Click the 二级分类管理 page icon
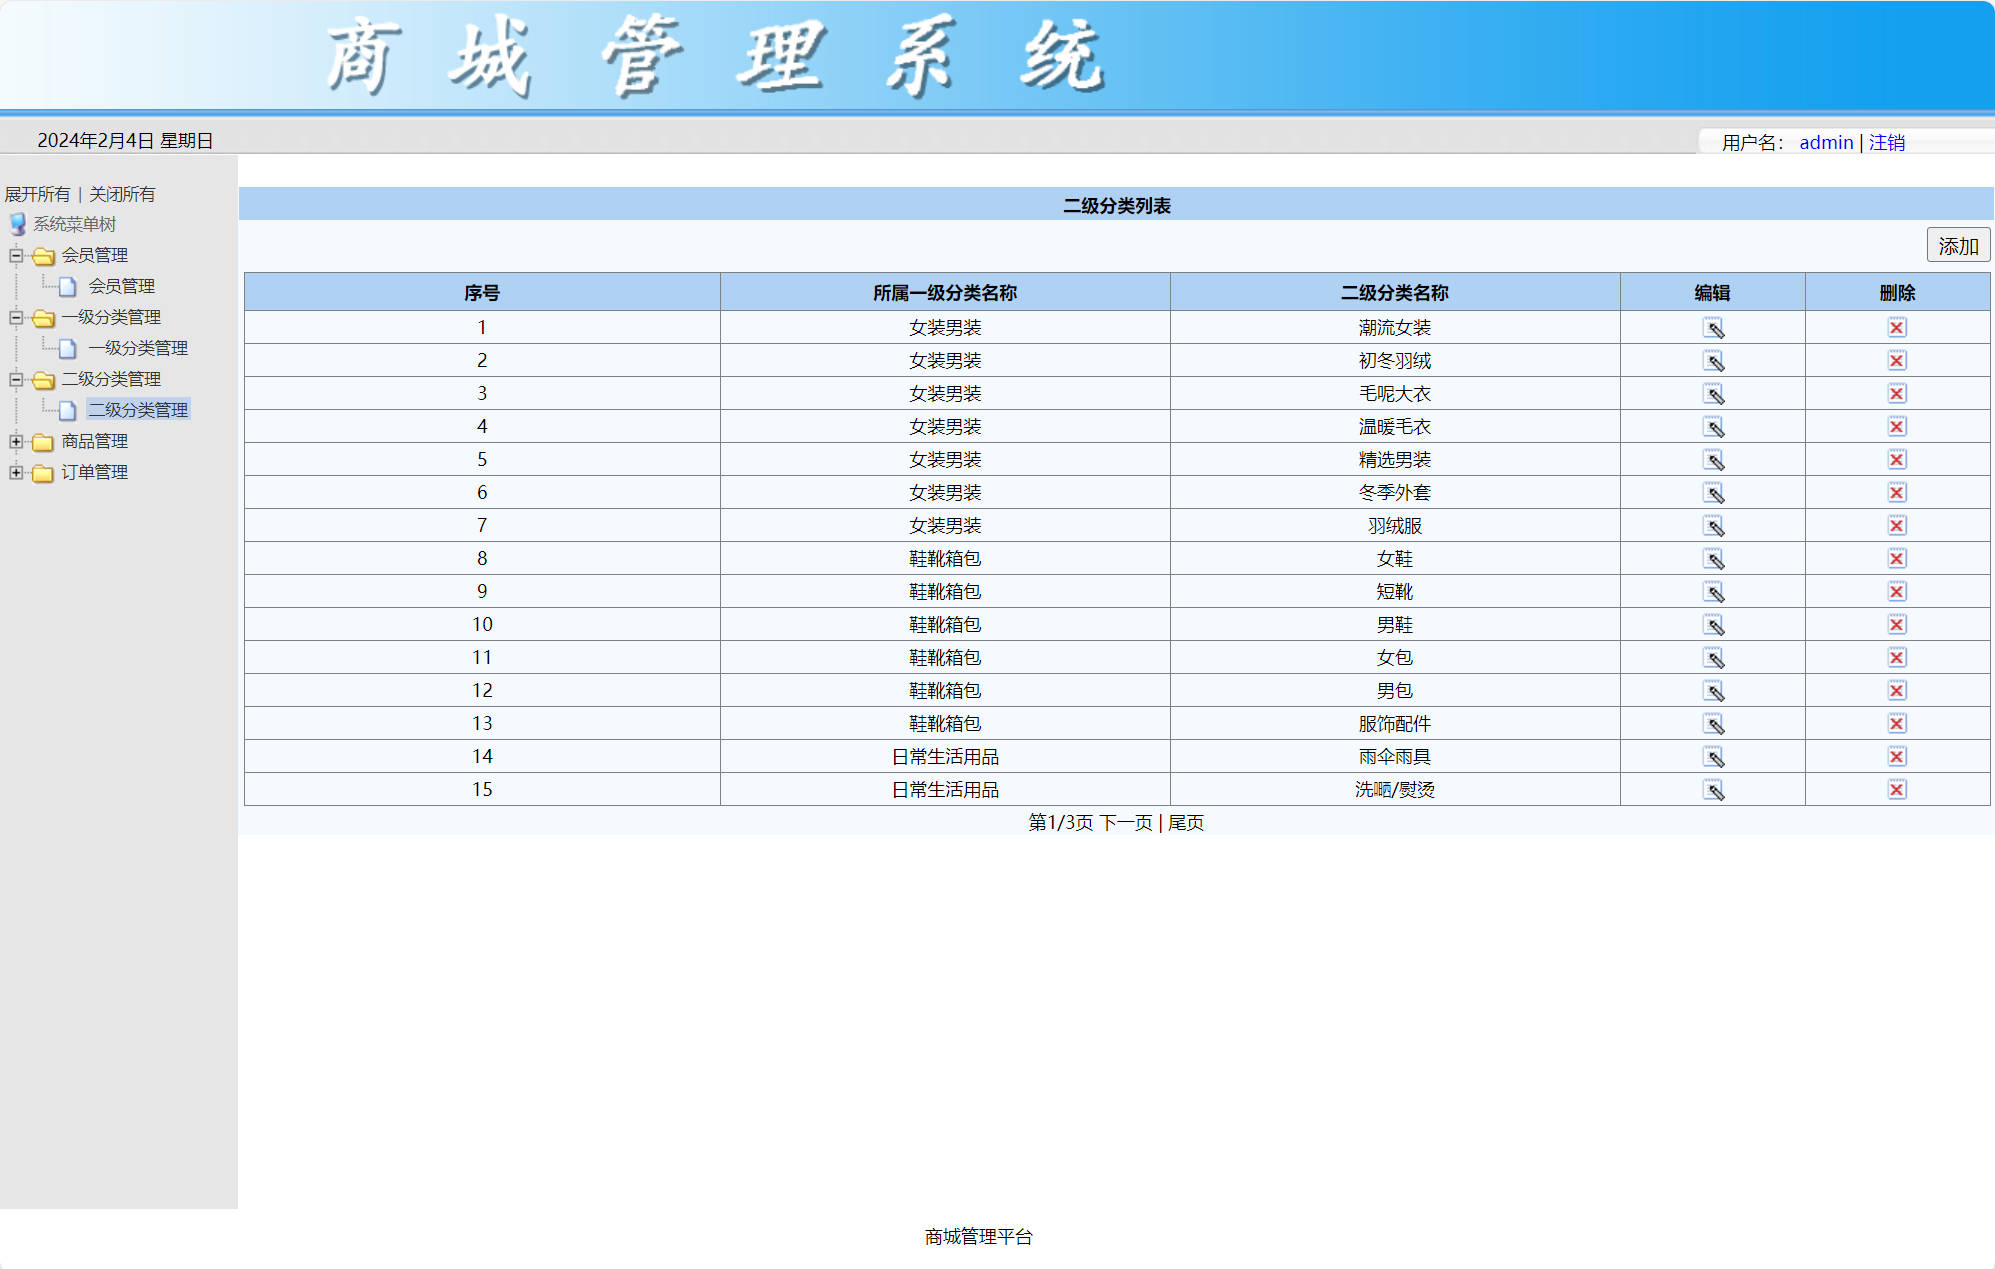Image resolution: width=1995 pixels, height=1269 pixels. click(66, 409)
